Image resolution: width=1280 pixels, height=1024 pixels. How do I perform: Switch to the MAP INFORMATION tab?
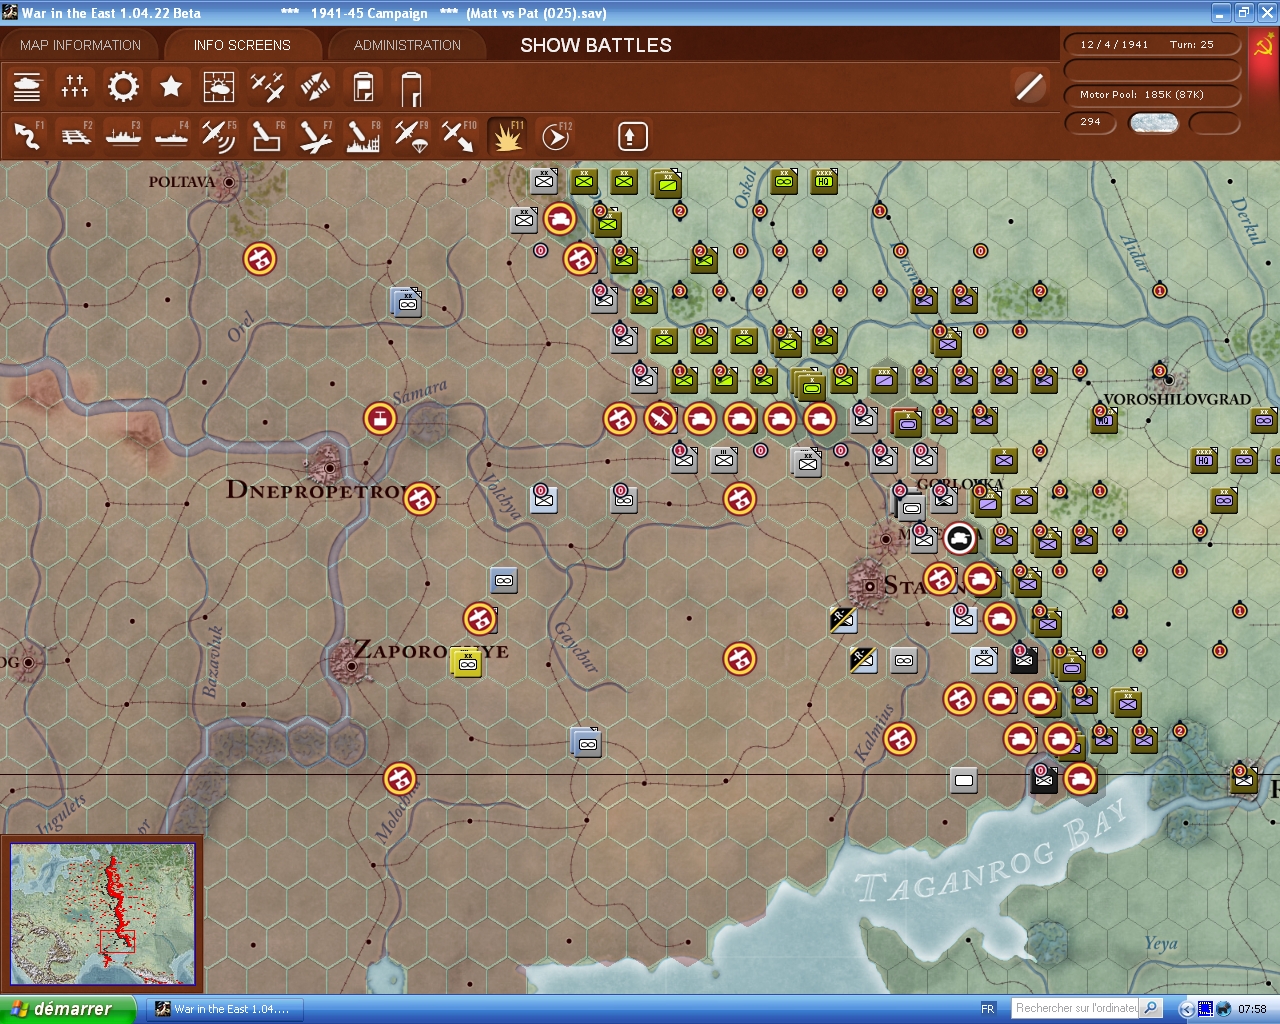80,45
